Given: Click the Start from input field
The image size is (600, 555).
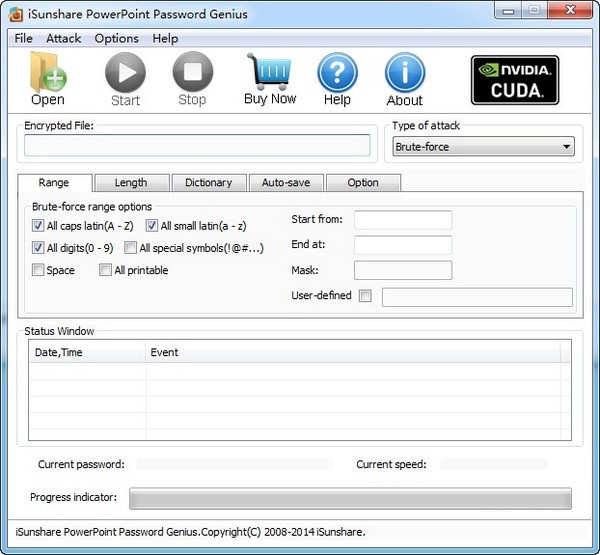Looking at the screenshot, I should 403,220.
